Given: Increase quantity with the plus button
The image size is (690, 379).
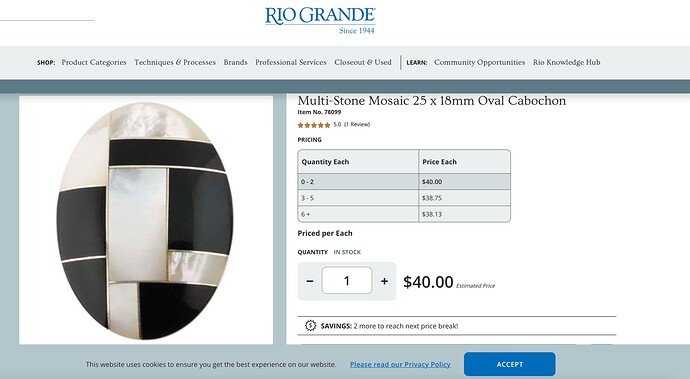Looking at the screenshot, I should 384,281.
